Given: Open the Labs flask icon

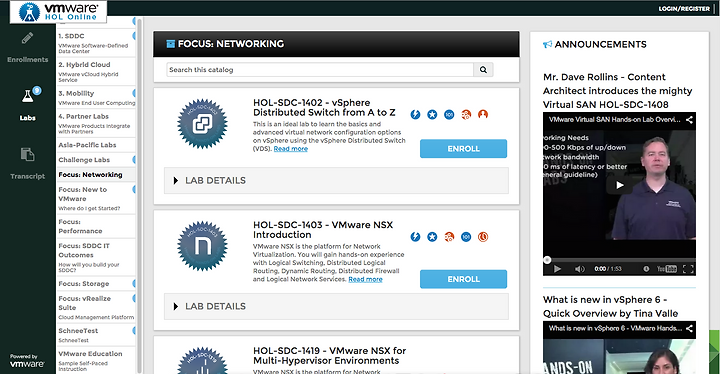Looking at the screenshot, I should tap(28, 96).
